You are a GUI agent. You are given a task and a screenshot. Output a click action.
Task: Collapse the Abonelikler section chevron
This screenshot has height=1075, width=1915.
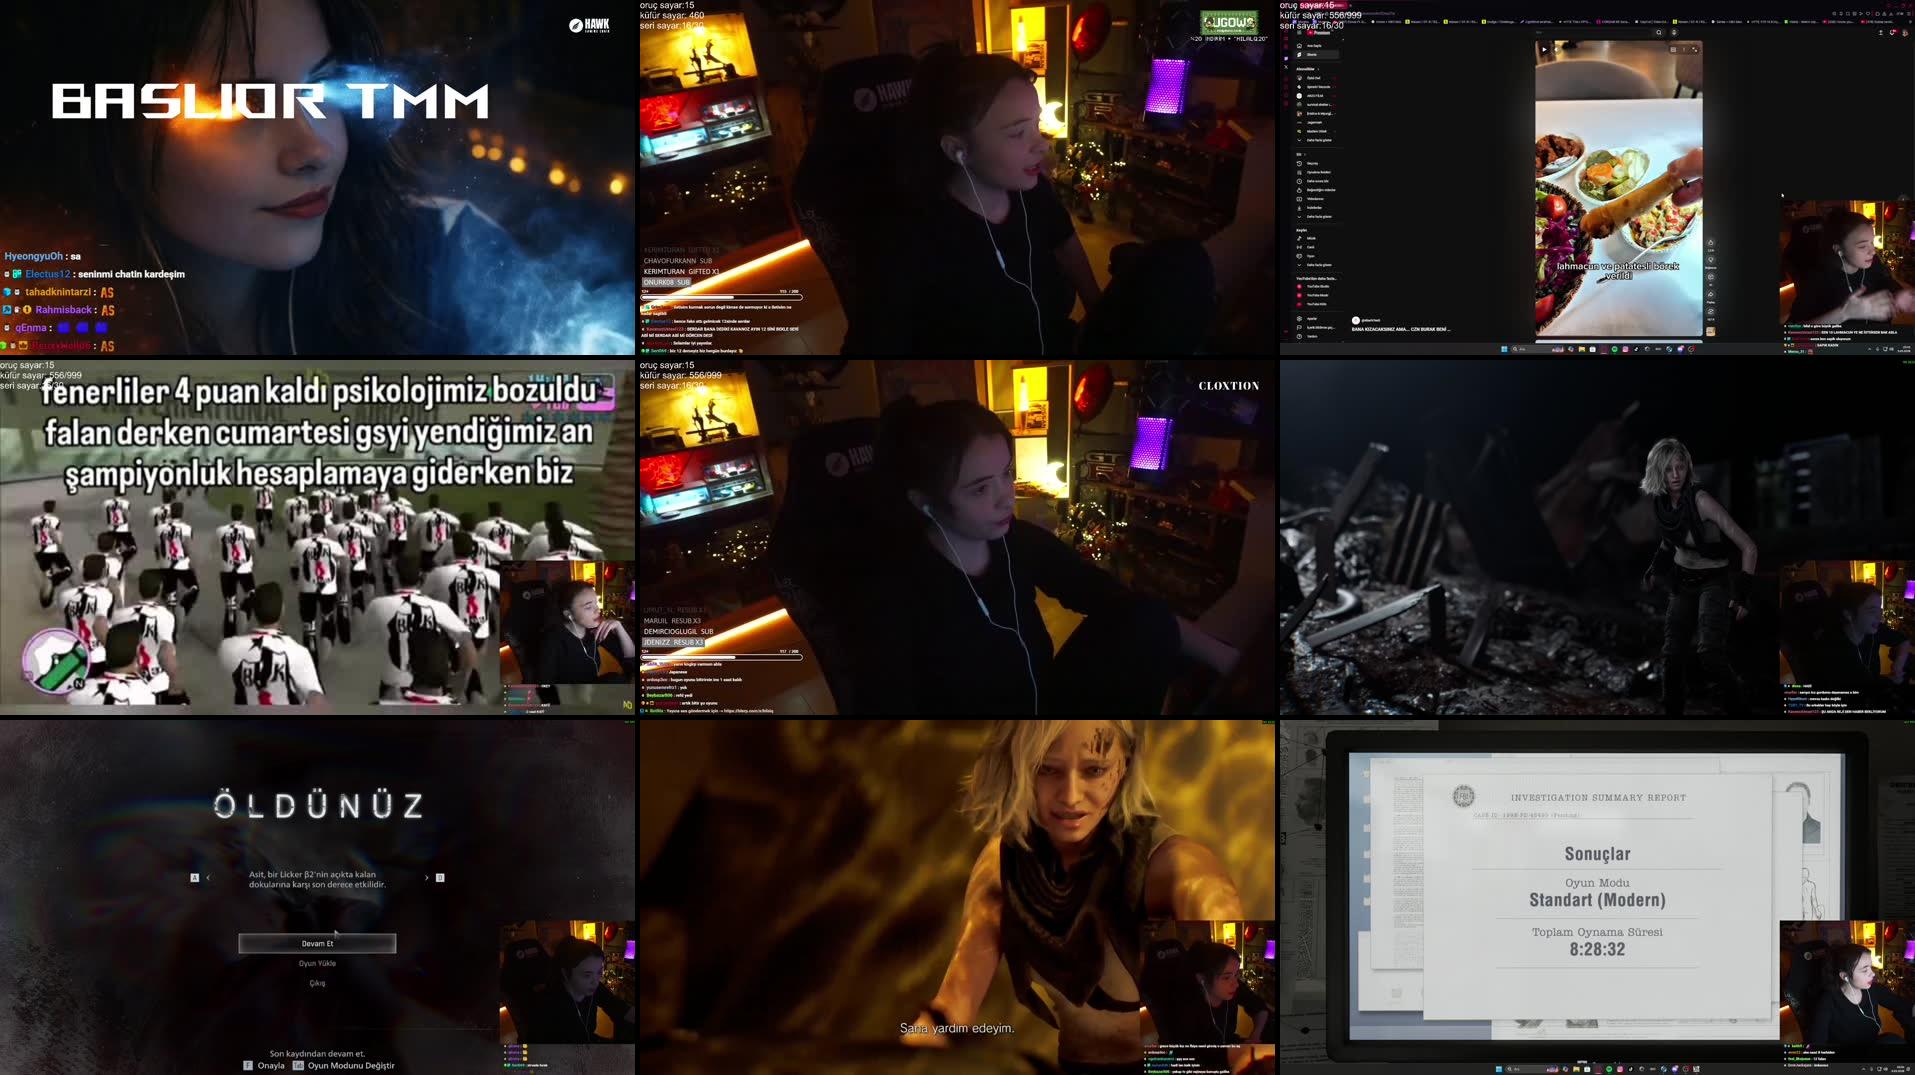tap(1318, 69)
